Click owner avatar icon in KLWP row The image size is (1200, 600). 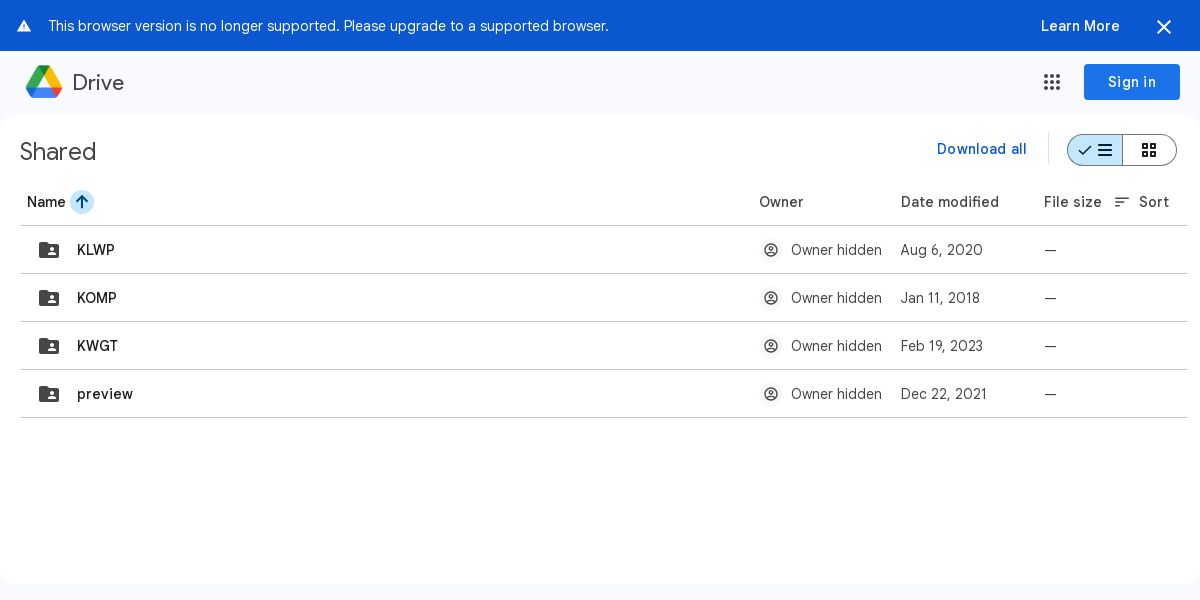pos(771,250)
